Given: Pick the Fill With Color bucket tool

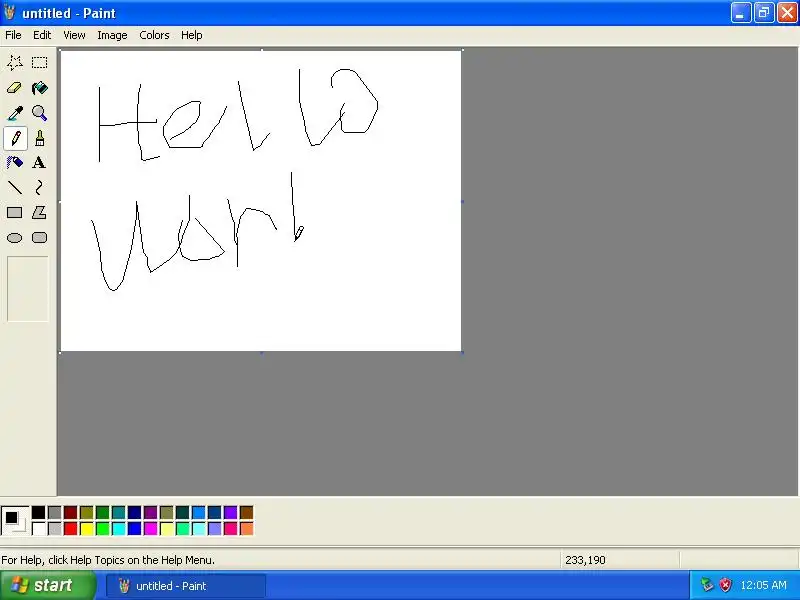Looking at the screenshot, I should [39, 88].
